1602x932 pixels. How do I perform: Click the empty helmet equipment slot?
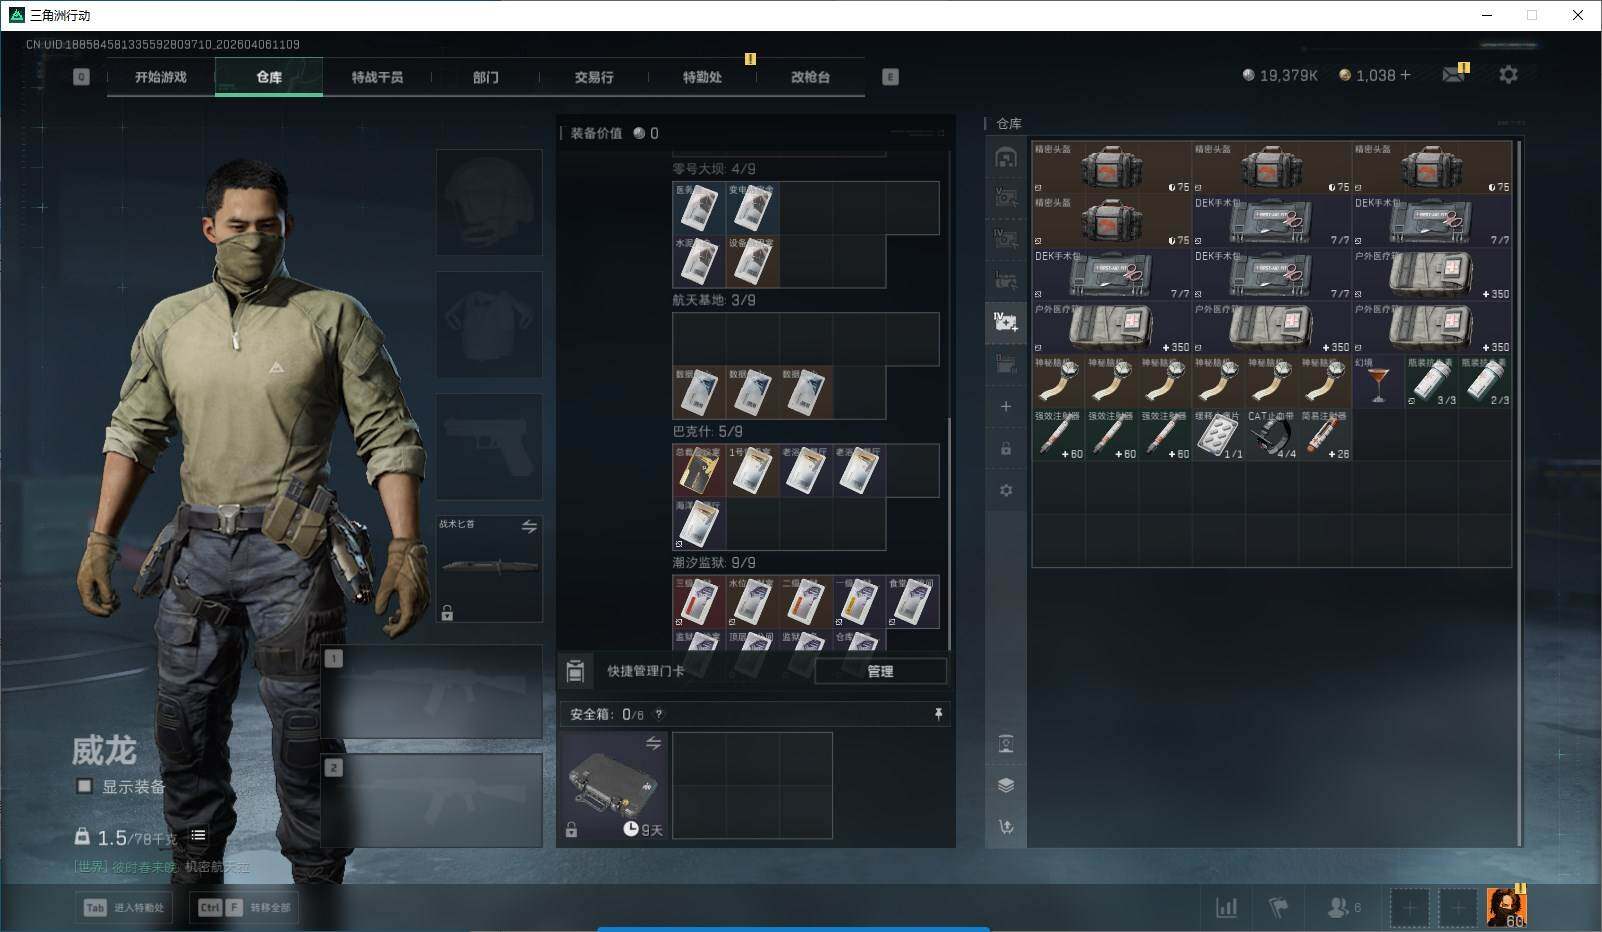489,202
